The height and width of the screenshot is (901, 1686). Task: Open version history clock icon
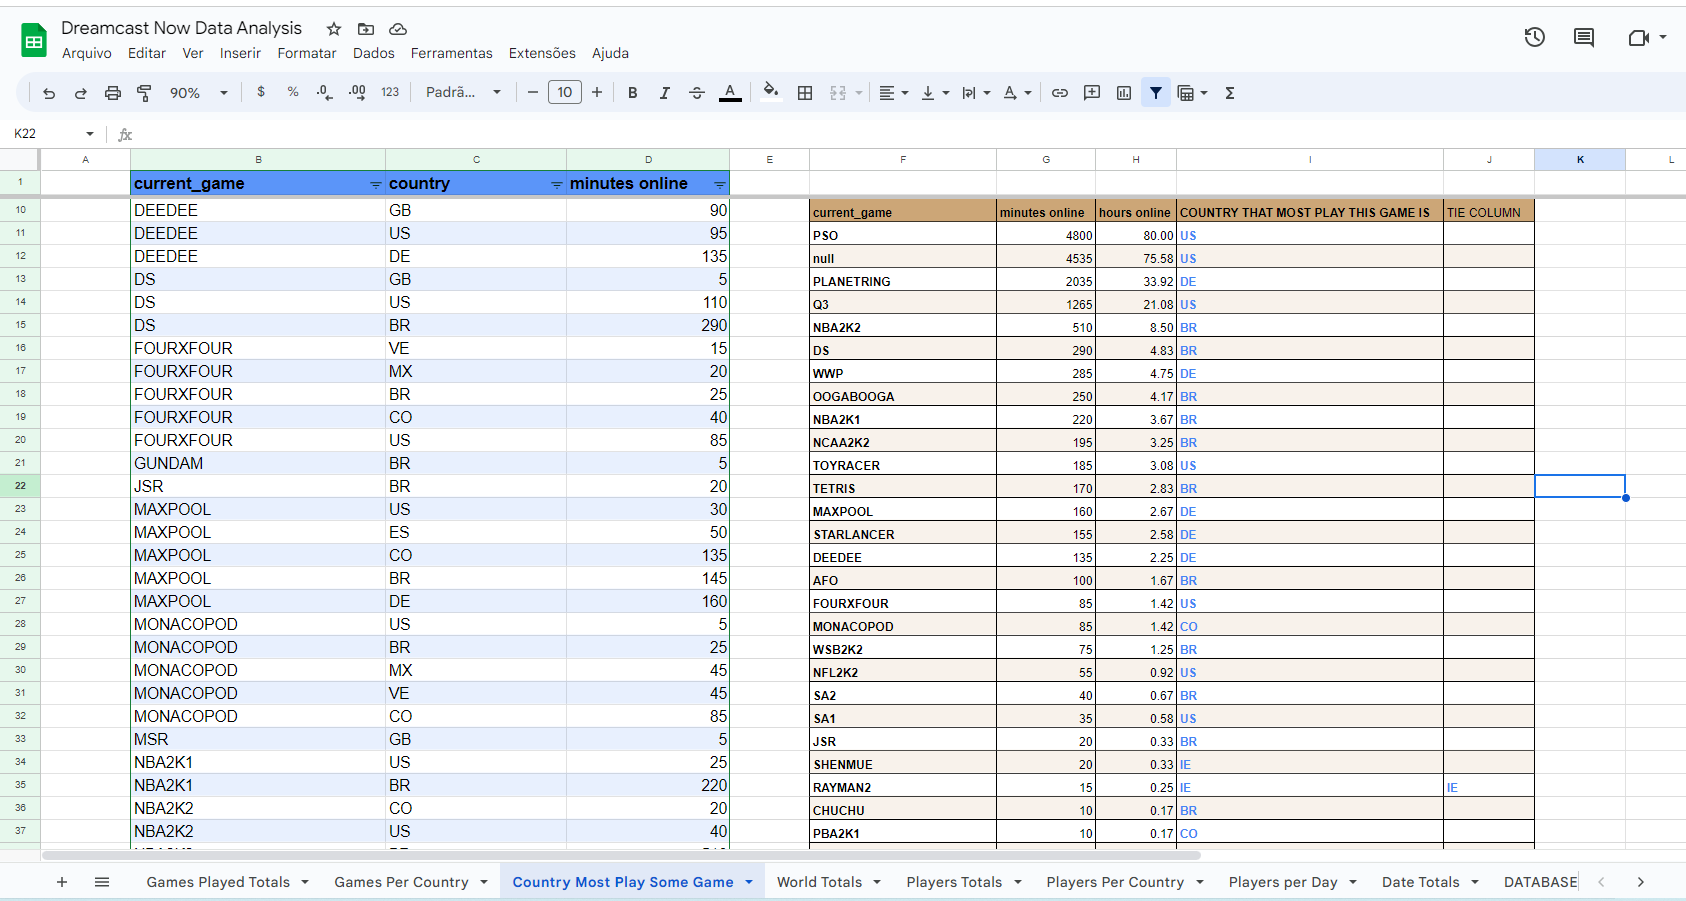[x=1535, y=37]
